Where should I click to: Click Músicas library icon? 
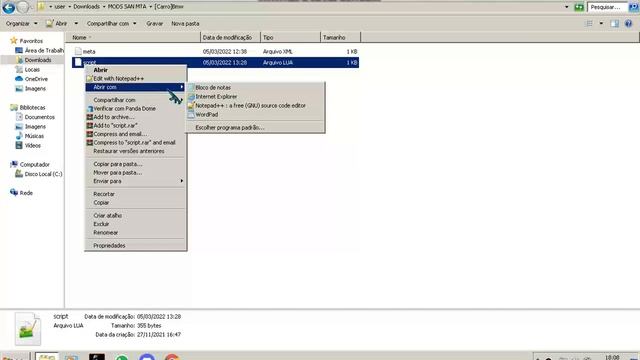click(x=19, y=136)
